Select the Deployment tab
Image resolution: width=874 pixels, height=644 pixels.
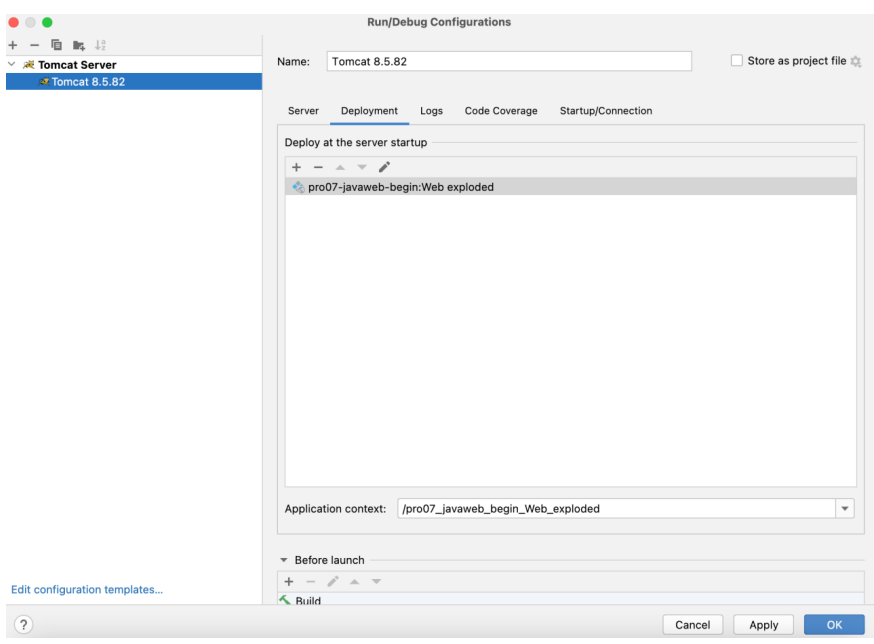(x=370, y=110)
